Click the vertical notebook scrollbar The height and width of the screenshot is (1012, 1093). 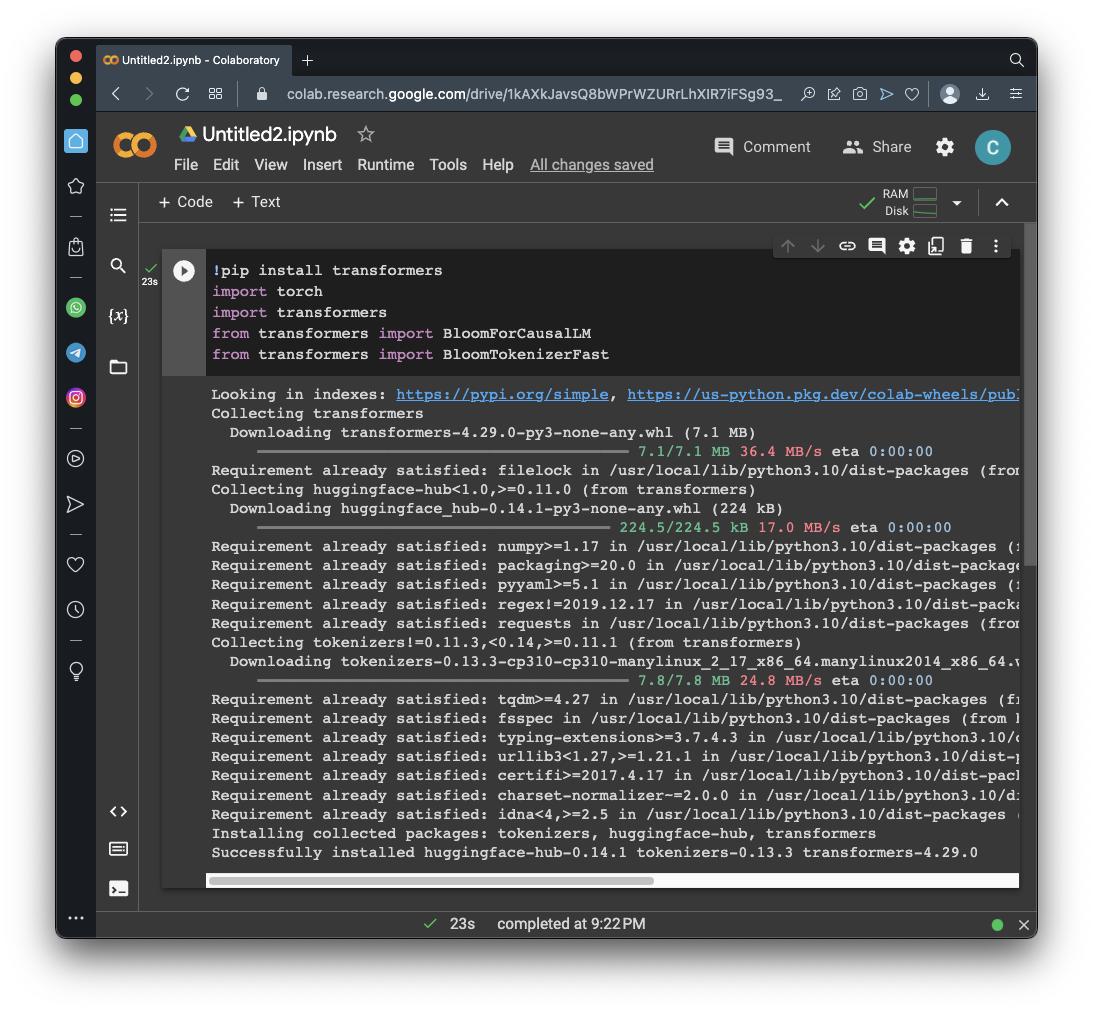pos(1030,395)
